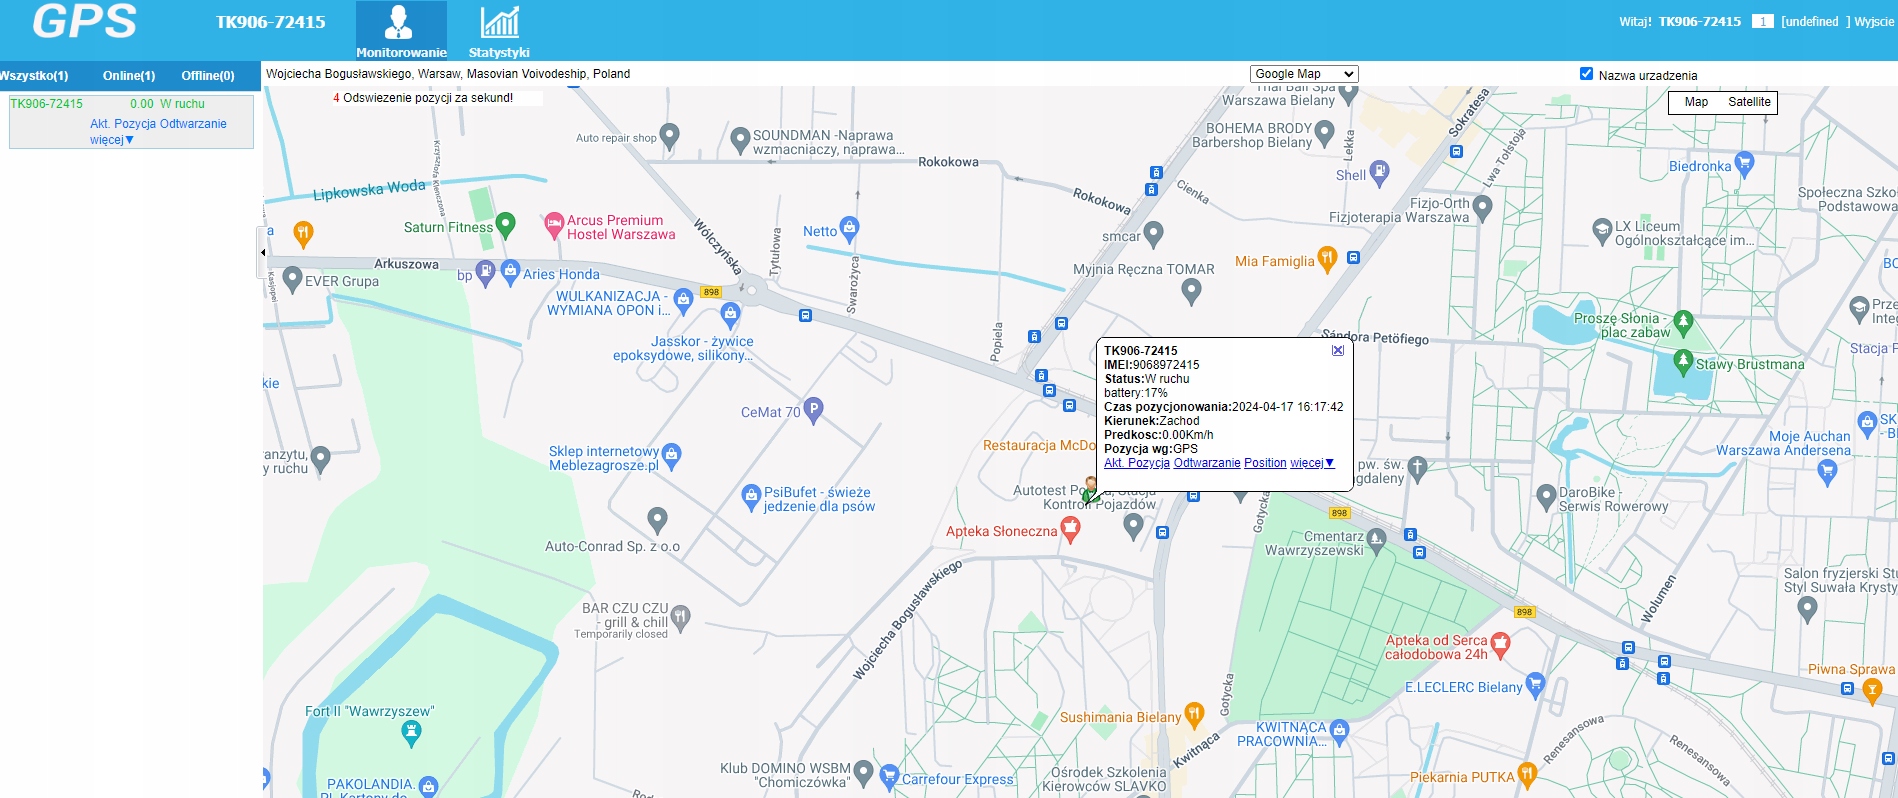Click the SOUNDMAN repair pin
This screenshot has width=1898, height=798.
pyautogui.click(x=740, y=139)
